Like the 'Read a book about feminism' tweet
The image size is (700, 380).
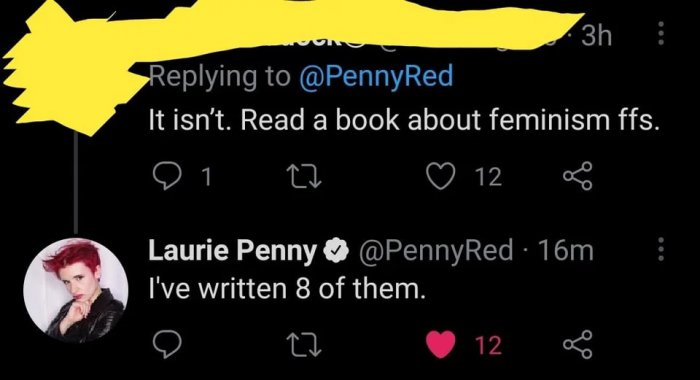coord(441,176)
